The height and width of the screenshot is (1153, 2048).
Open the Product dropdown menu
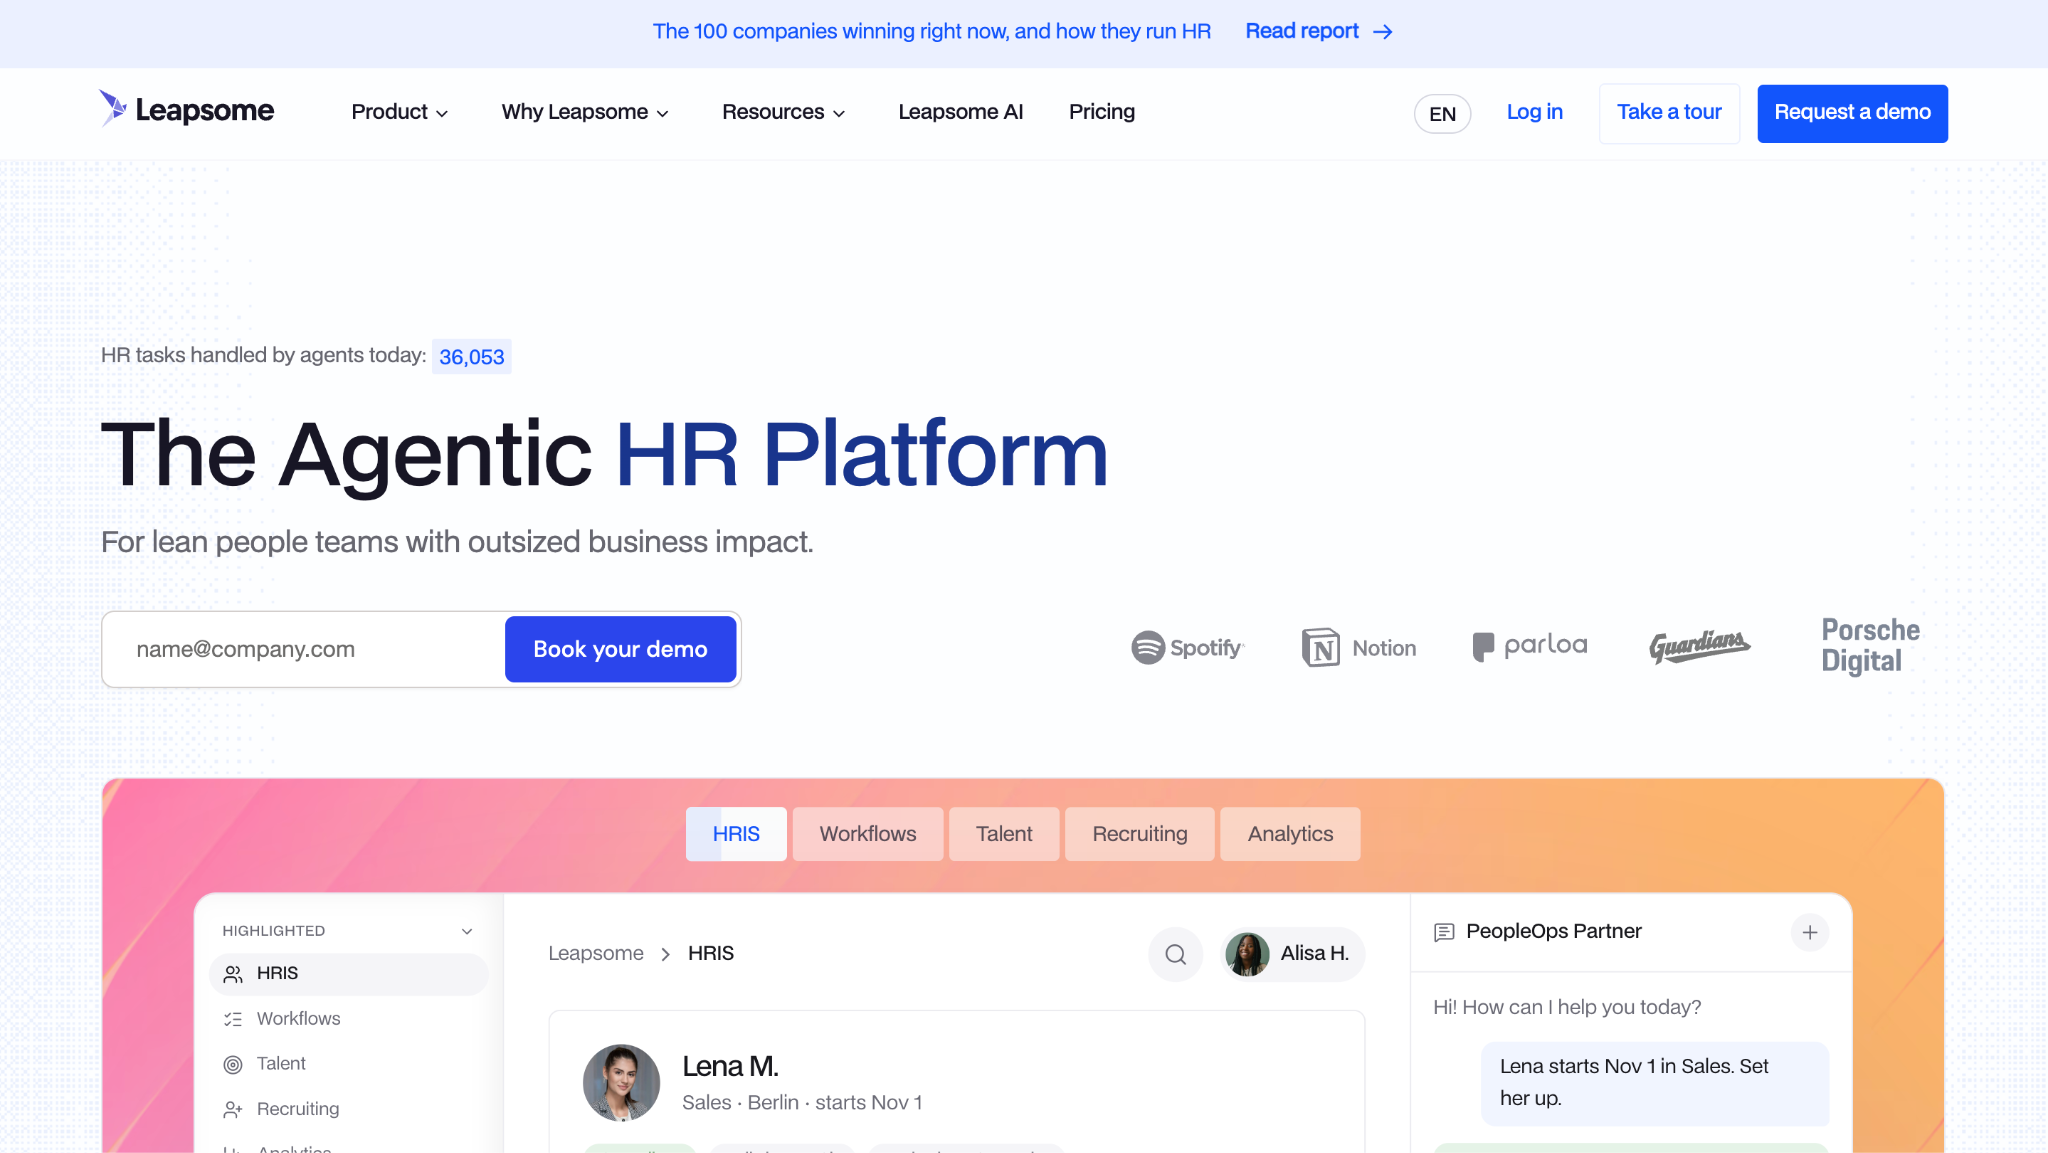tap(399, 112)
